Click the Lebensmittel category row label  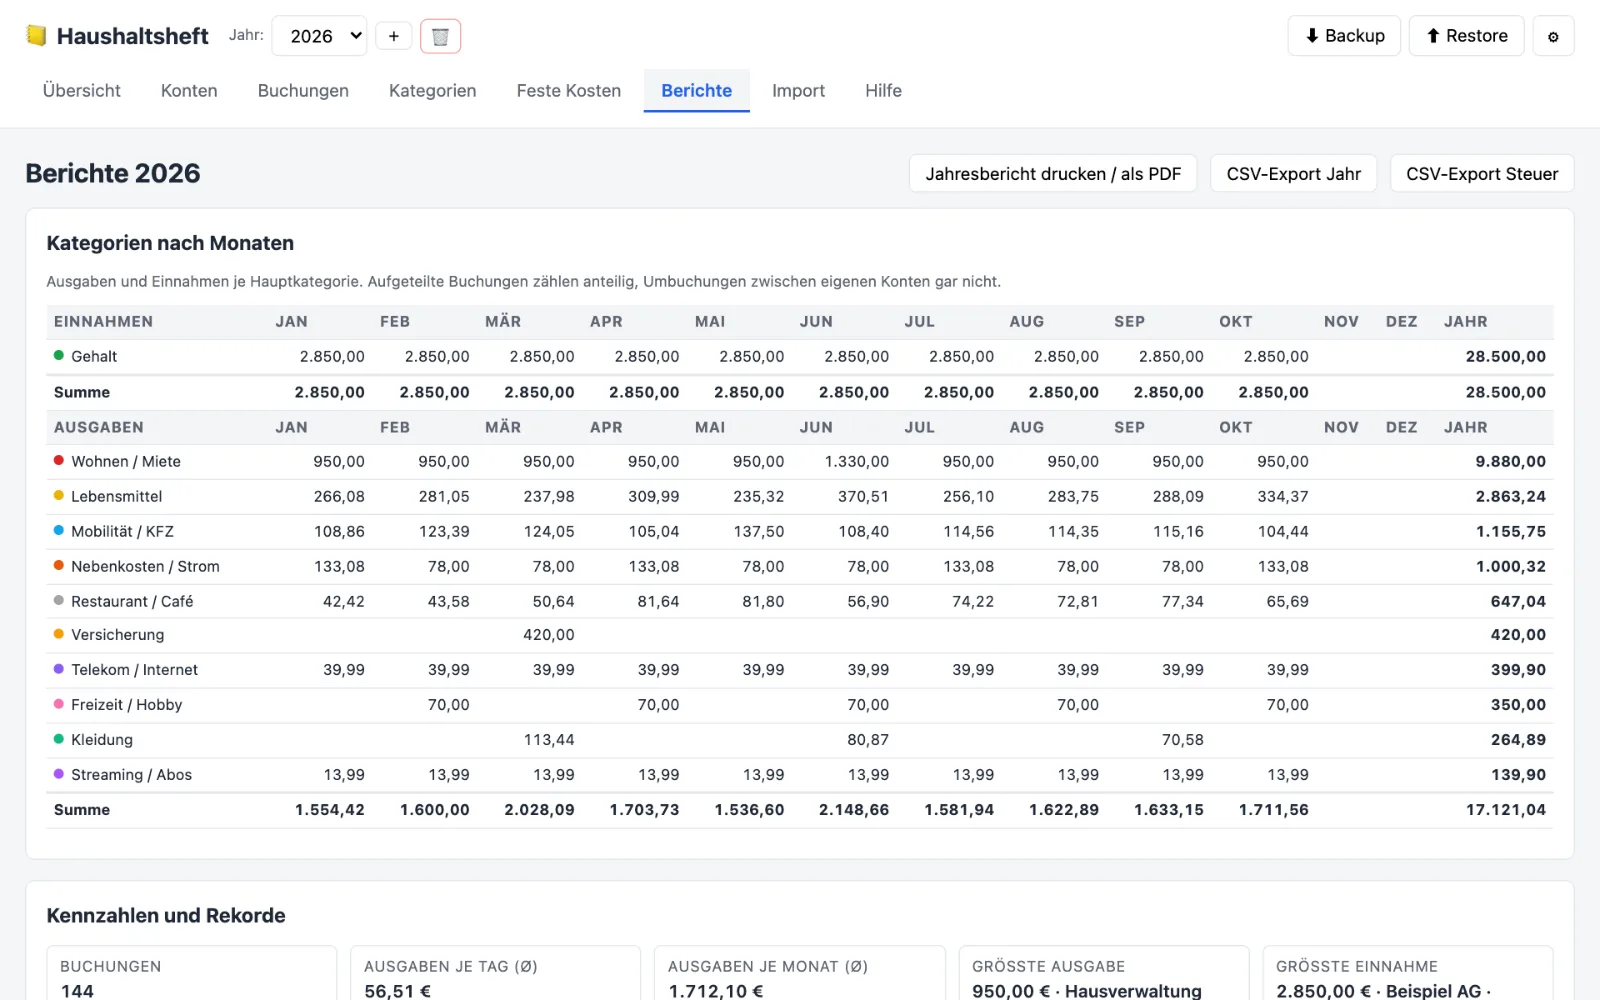[116, 496]
